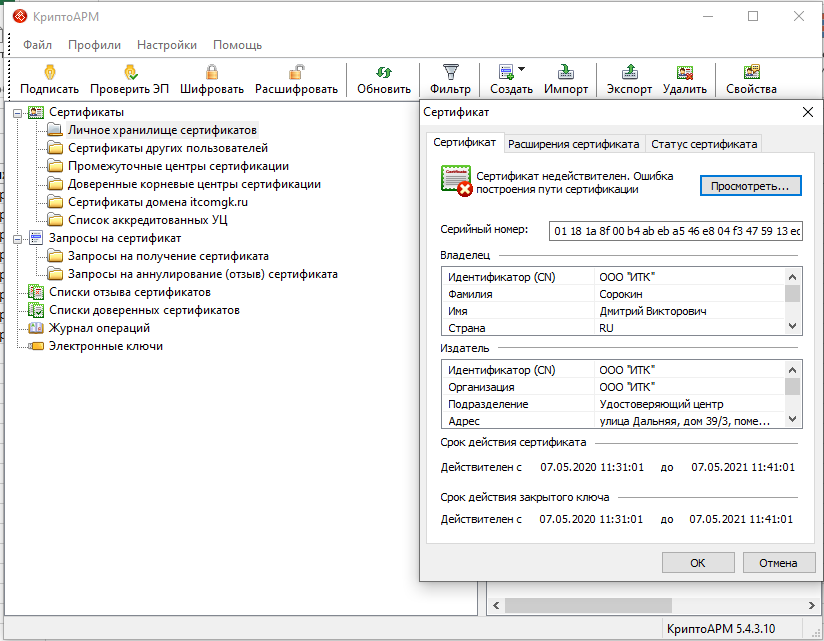Click the Импорт toolbar icon
Screen dimensions: 824x641
pos(566,72)
